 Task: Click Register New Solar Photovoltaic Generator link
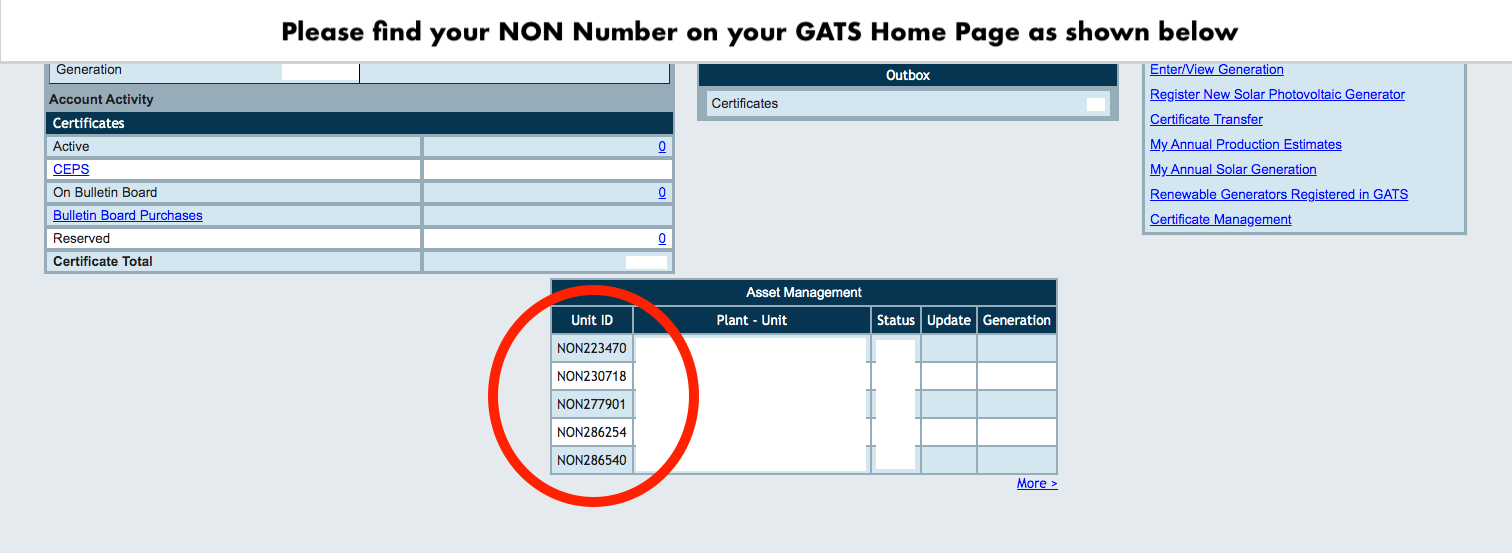point(1277,94)
